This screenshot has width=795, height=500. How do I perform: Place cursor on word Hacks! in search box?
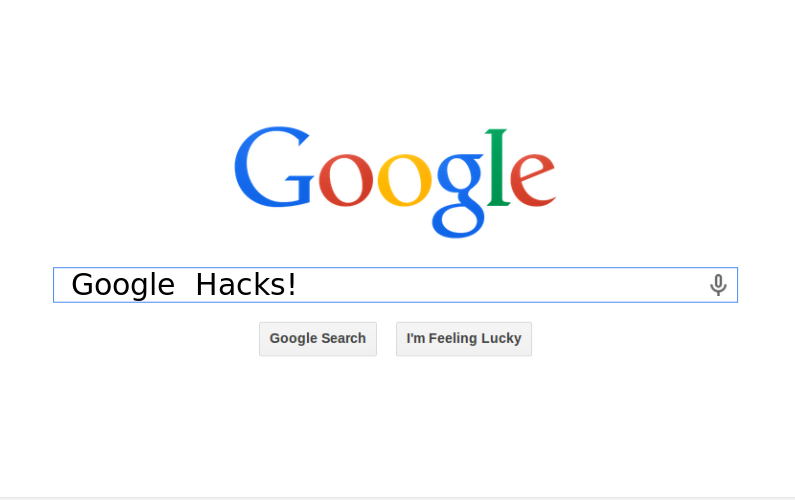coord(246,284)
